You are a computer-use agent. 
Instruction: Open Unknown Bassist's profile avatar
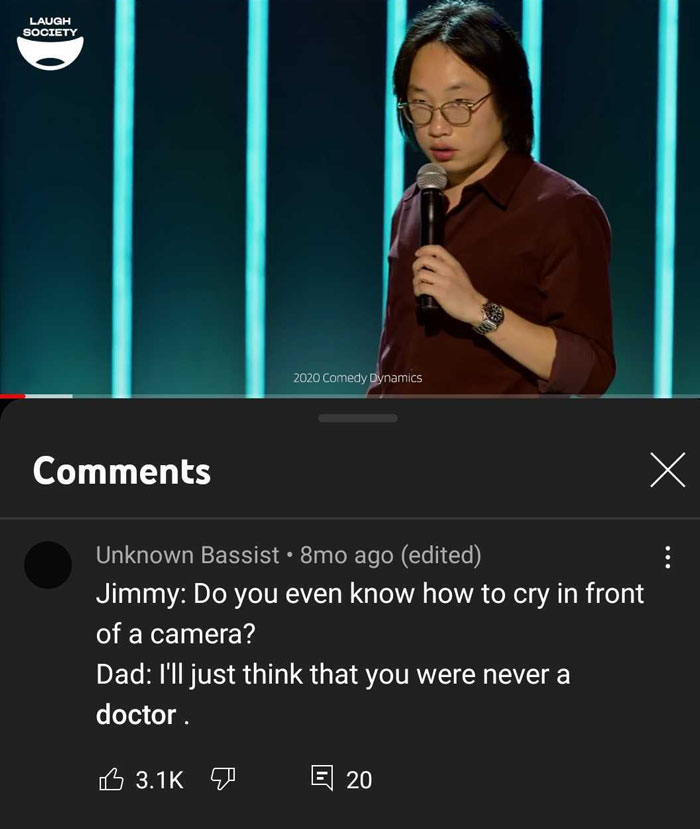click(48, 565)
